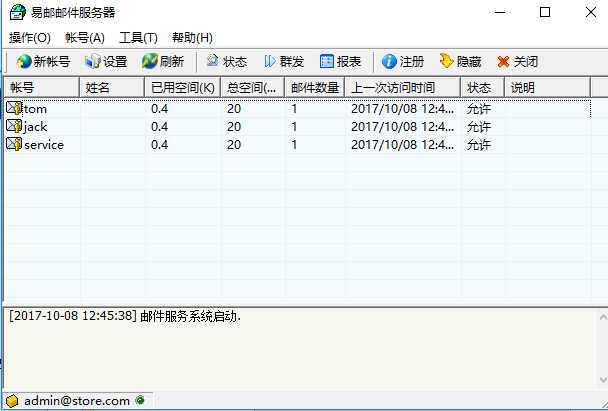Select the jack account row

[298, 126]
